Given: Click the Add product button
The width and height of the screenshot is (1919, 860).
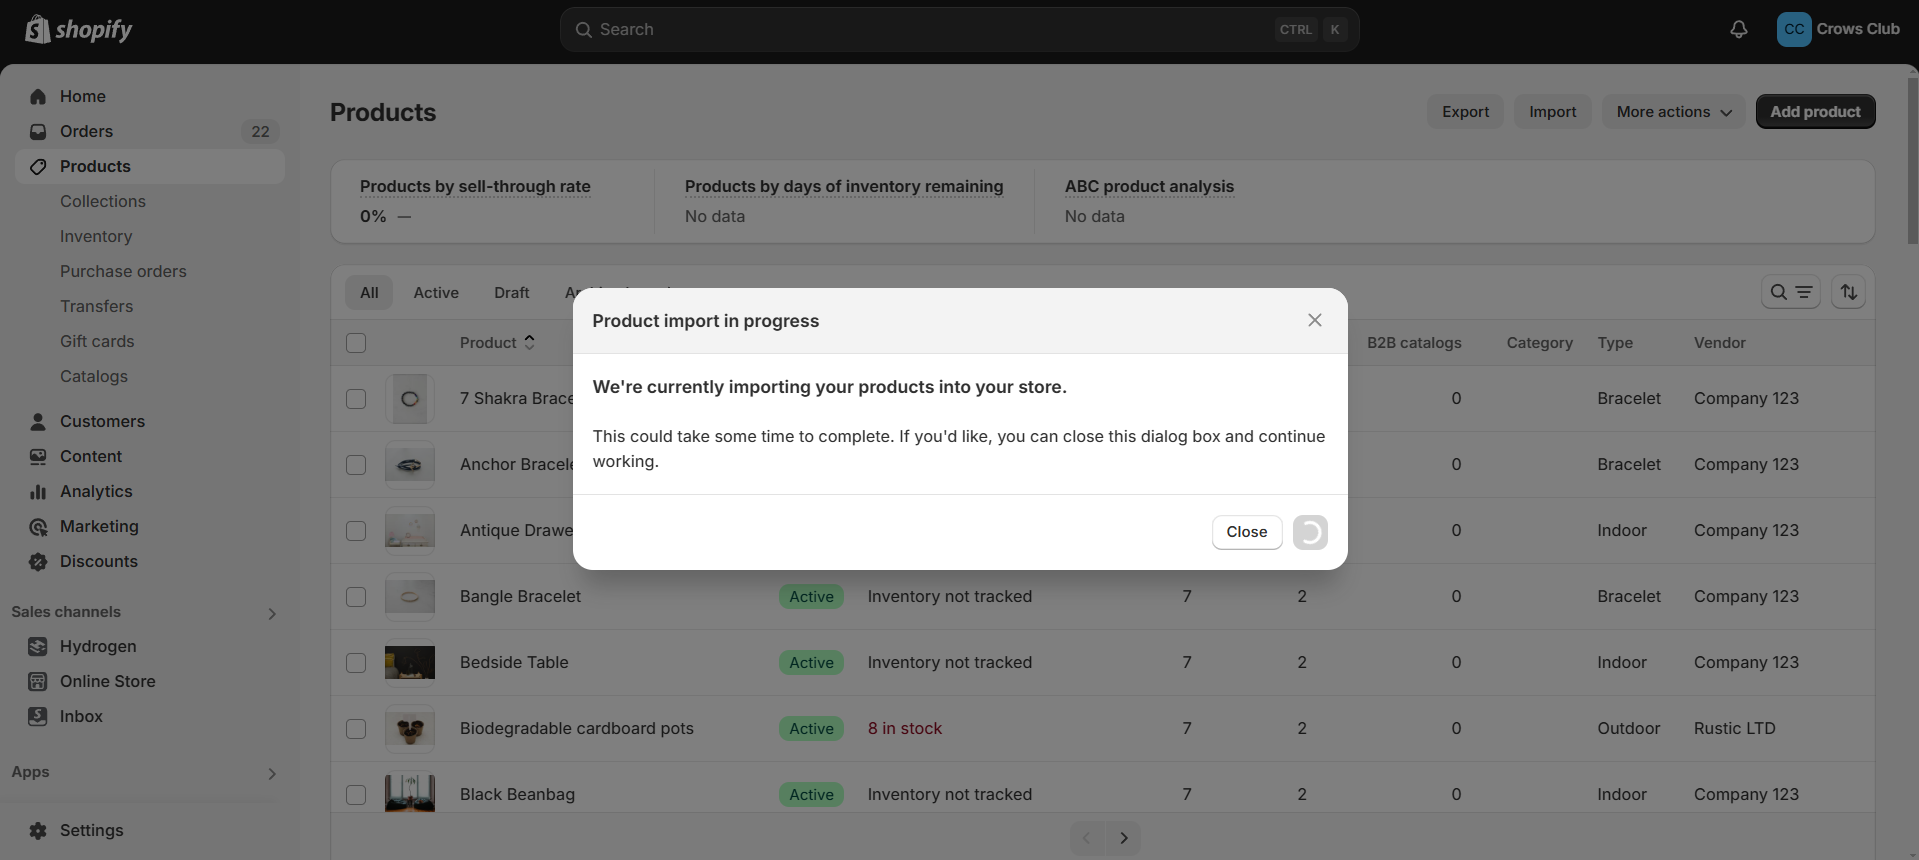Looking at the screenshot, I should tap(1815, 112).
